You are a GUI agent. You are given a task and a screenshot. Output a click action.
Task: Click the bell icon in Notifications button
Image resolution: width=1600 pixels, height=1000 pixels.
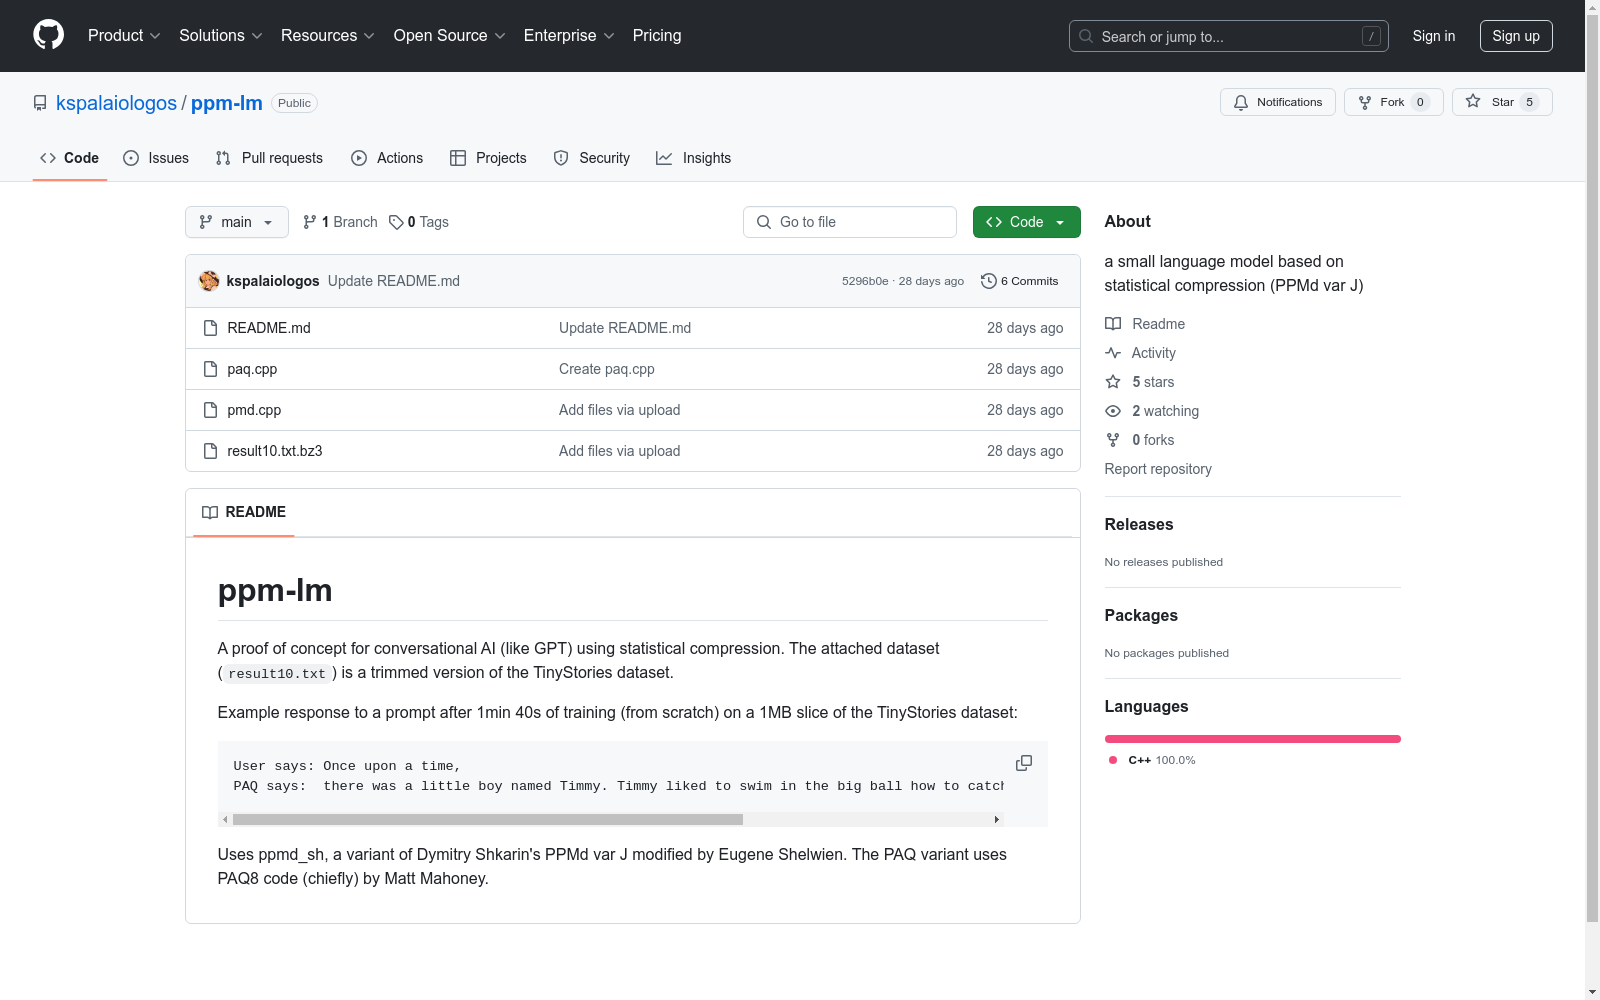pyautogui.click(x=1241, y=102)
